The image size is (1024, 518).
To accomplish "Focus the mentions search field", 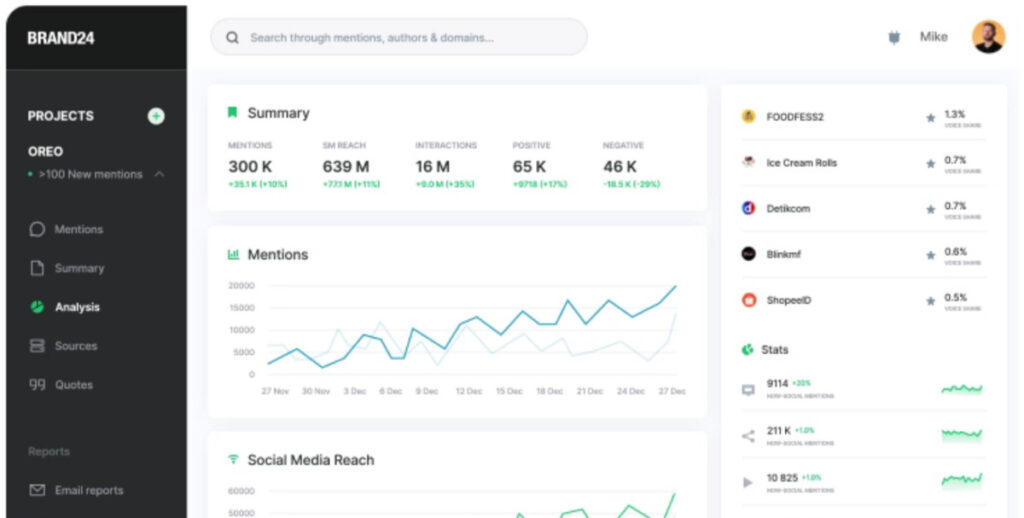I will tap(399, 37).
